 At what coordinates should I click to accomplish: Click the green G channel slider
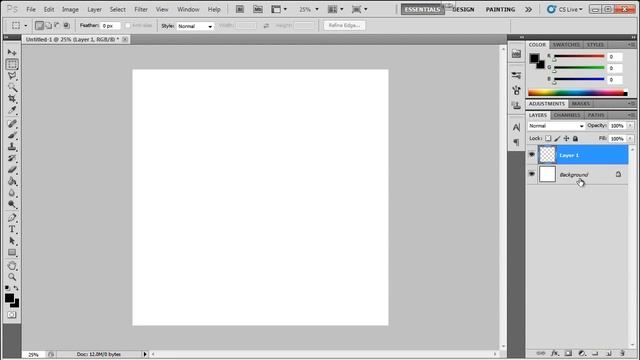click(579, 68)
